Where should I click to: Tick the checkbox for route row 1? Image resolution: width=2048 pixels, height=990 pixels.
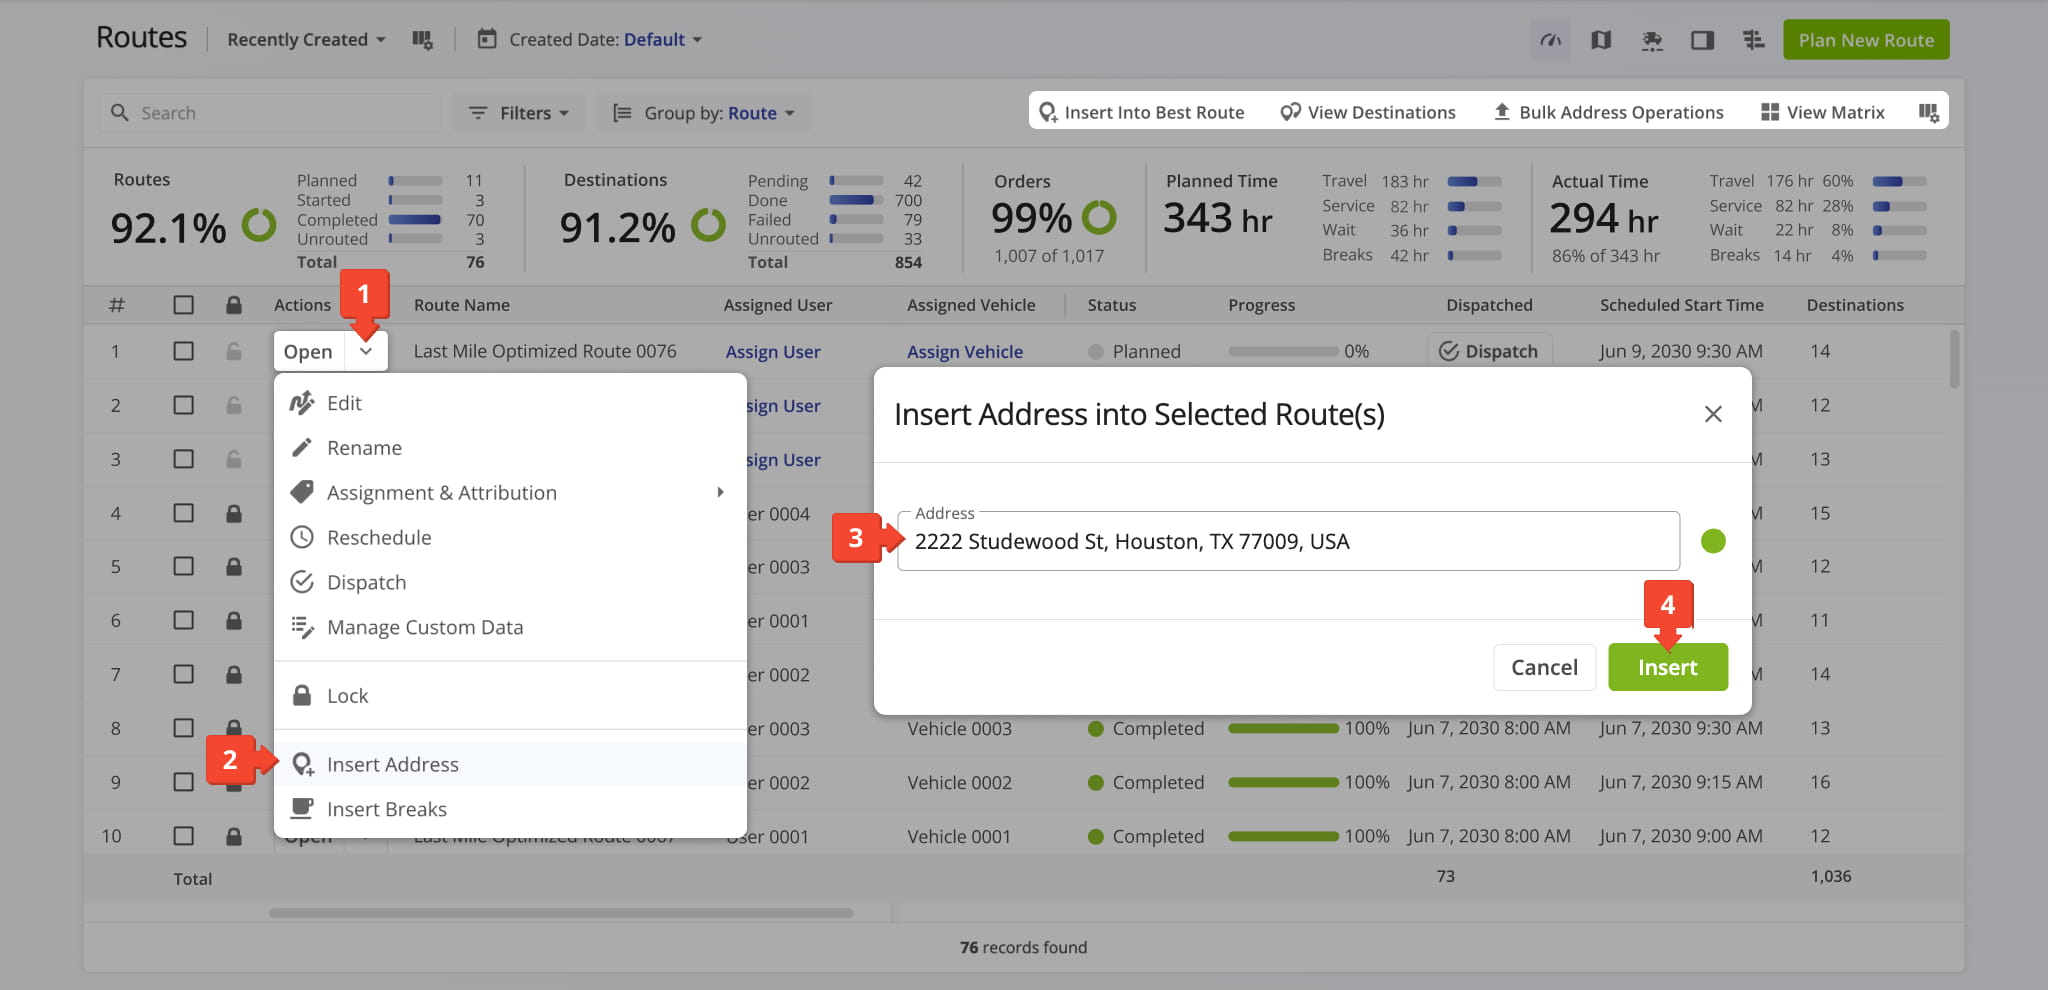183,351
